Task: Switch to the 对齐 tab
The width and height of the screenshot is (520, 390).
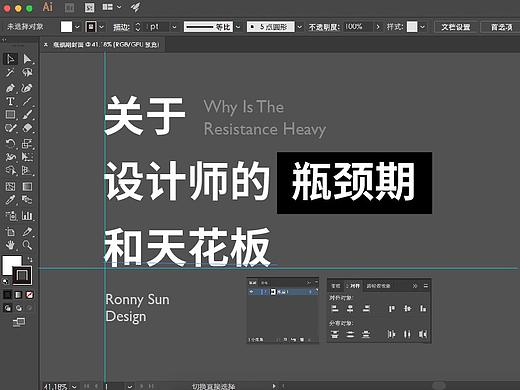Action: [353, 286]
